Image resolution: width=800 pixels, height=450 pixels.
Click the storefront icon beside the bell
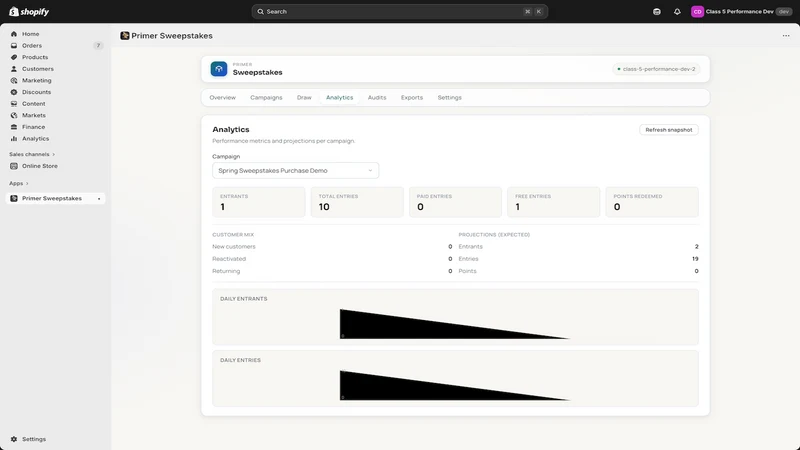point(657,11)
